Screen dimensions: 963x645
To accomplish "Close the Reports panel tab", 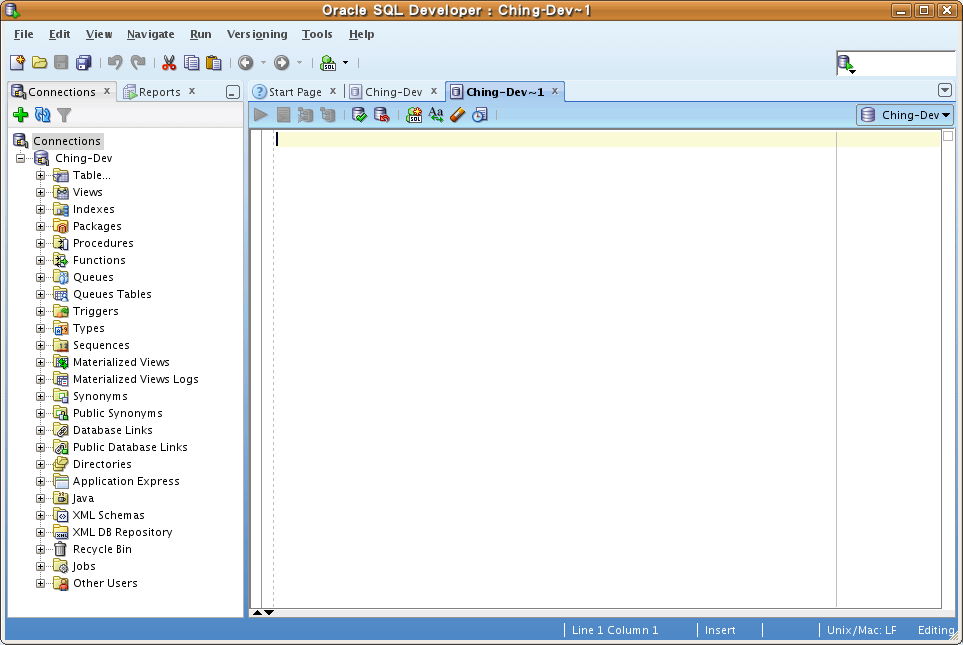I will [192, 91].
